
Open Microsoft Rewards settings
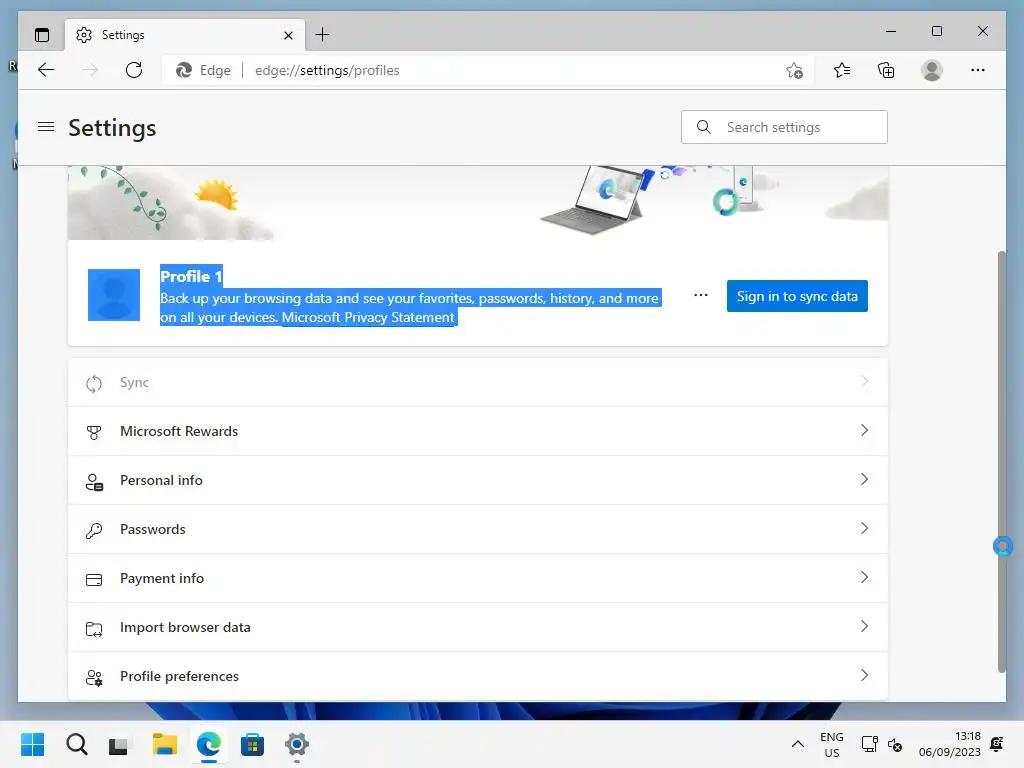(477, 431)
